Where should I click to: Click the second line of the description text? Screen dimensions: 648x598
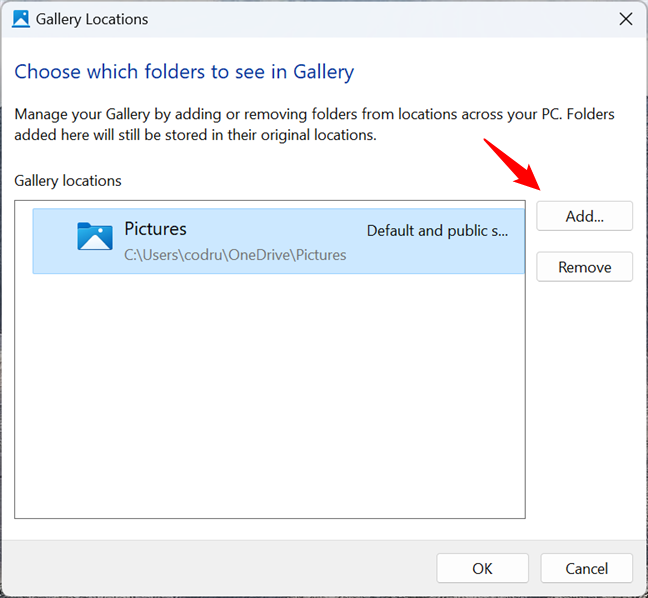tap(195, 134)
